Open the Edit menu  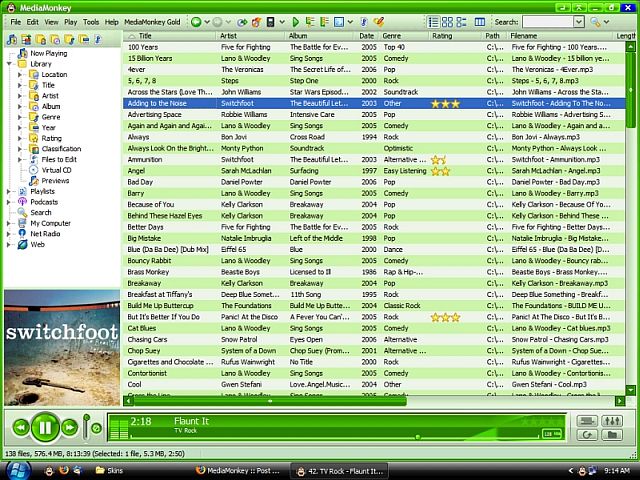click(32, 22)
